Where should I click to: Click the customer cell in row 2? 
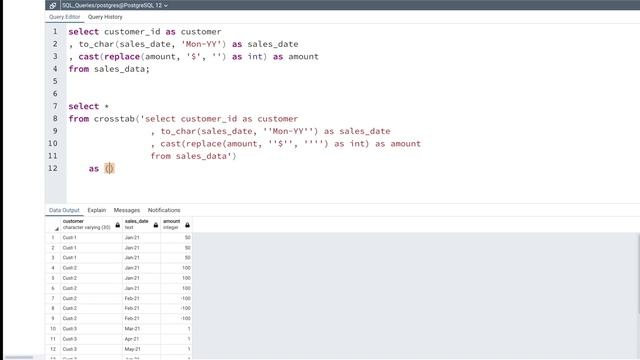(x=91, y=248)
